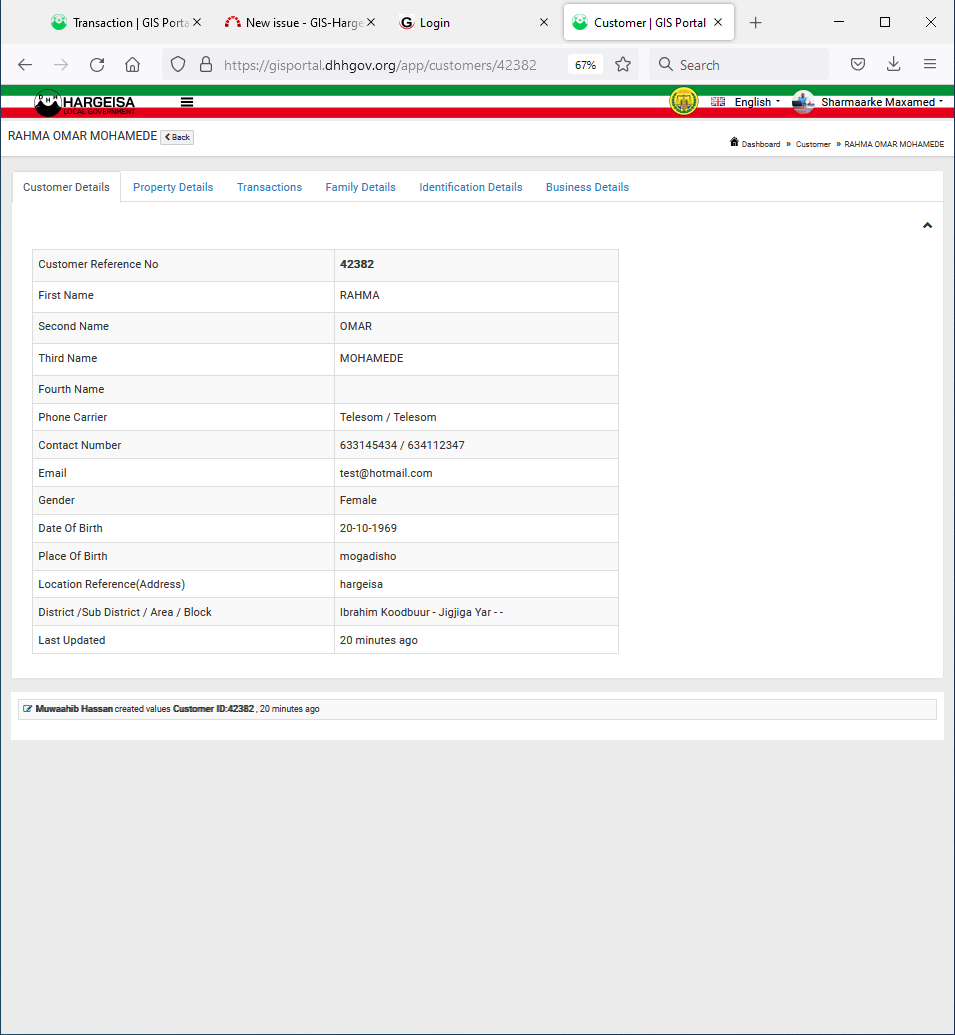
Task: Minimize the browser window
Action: (839, 22)
